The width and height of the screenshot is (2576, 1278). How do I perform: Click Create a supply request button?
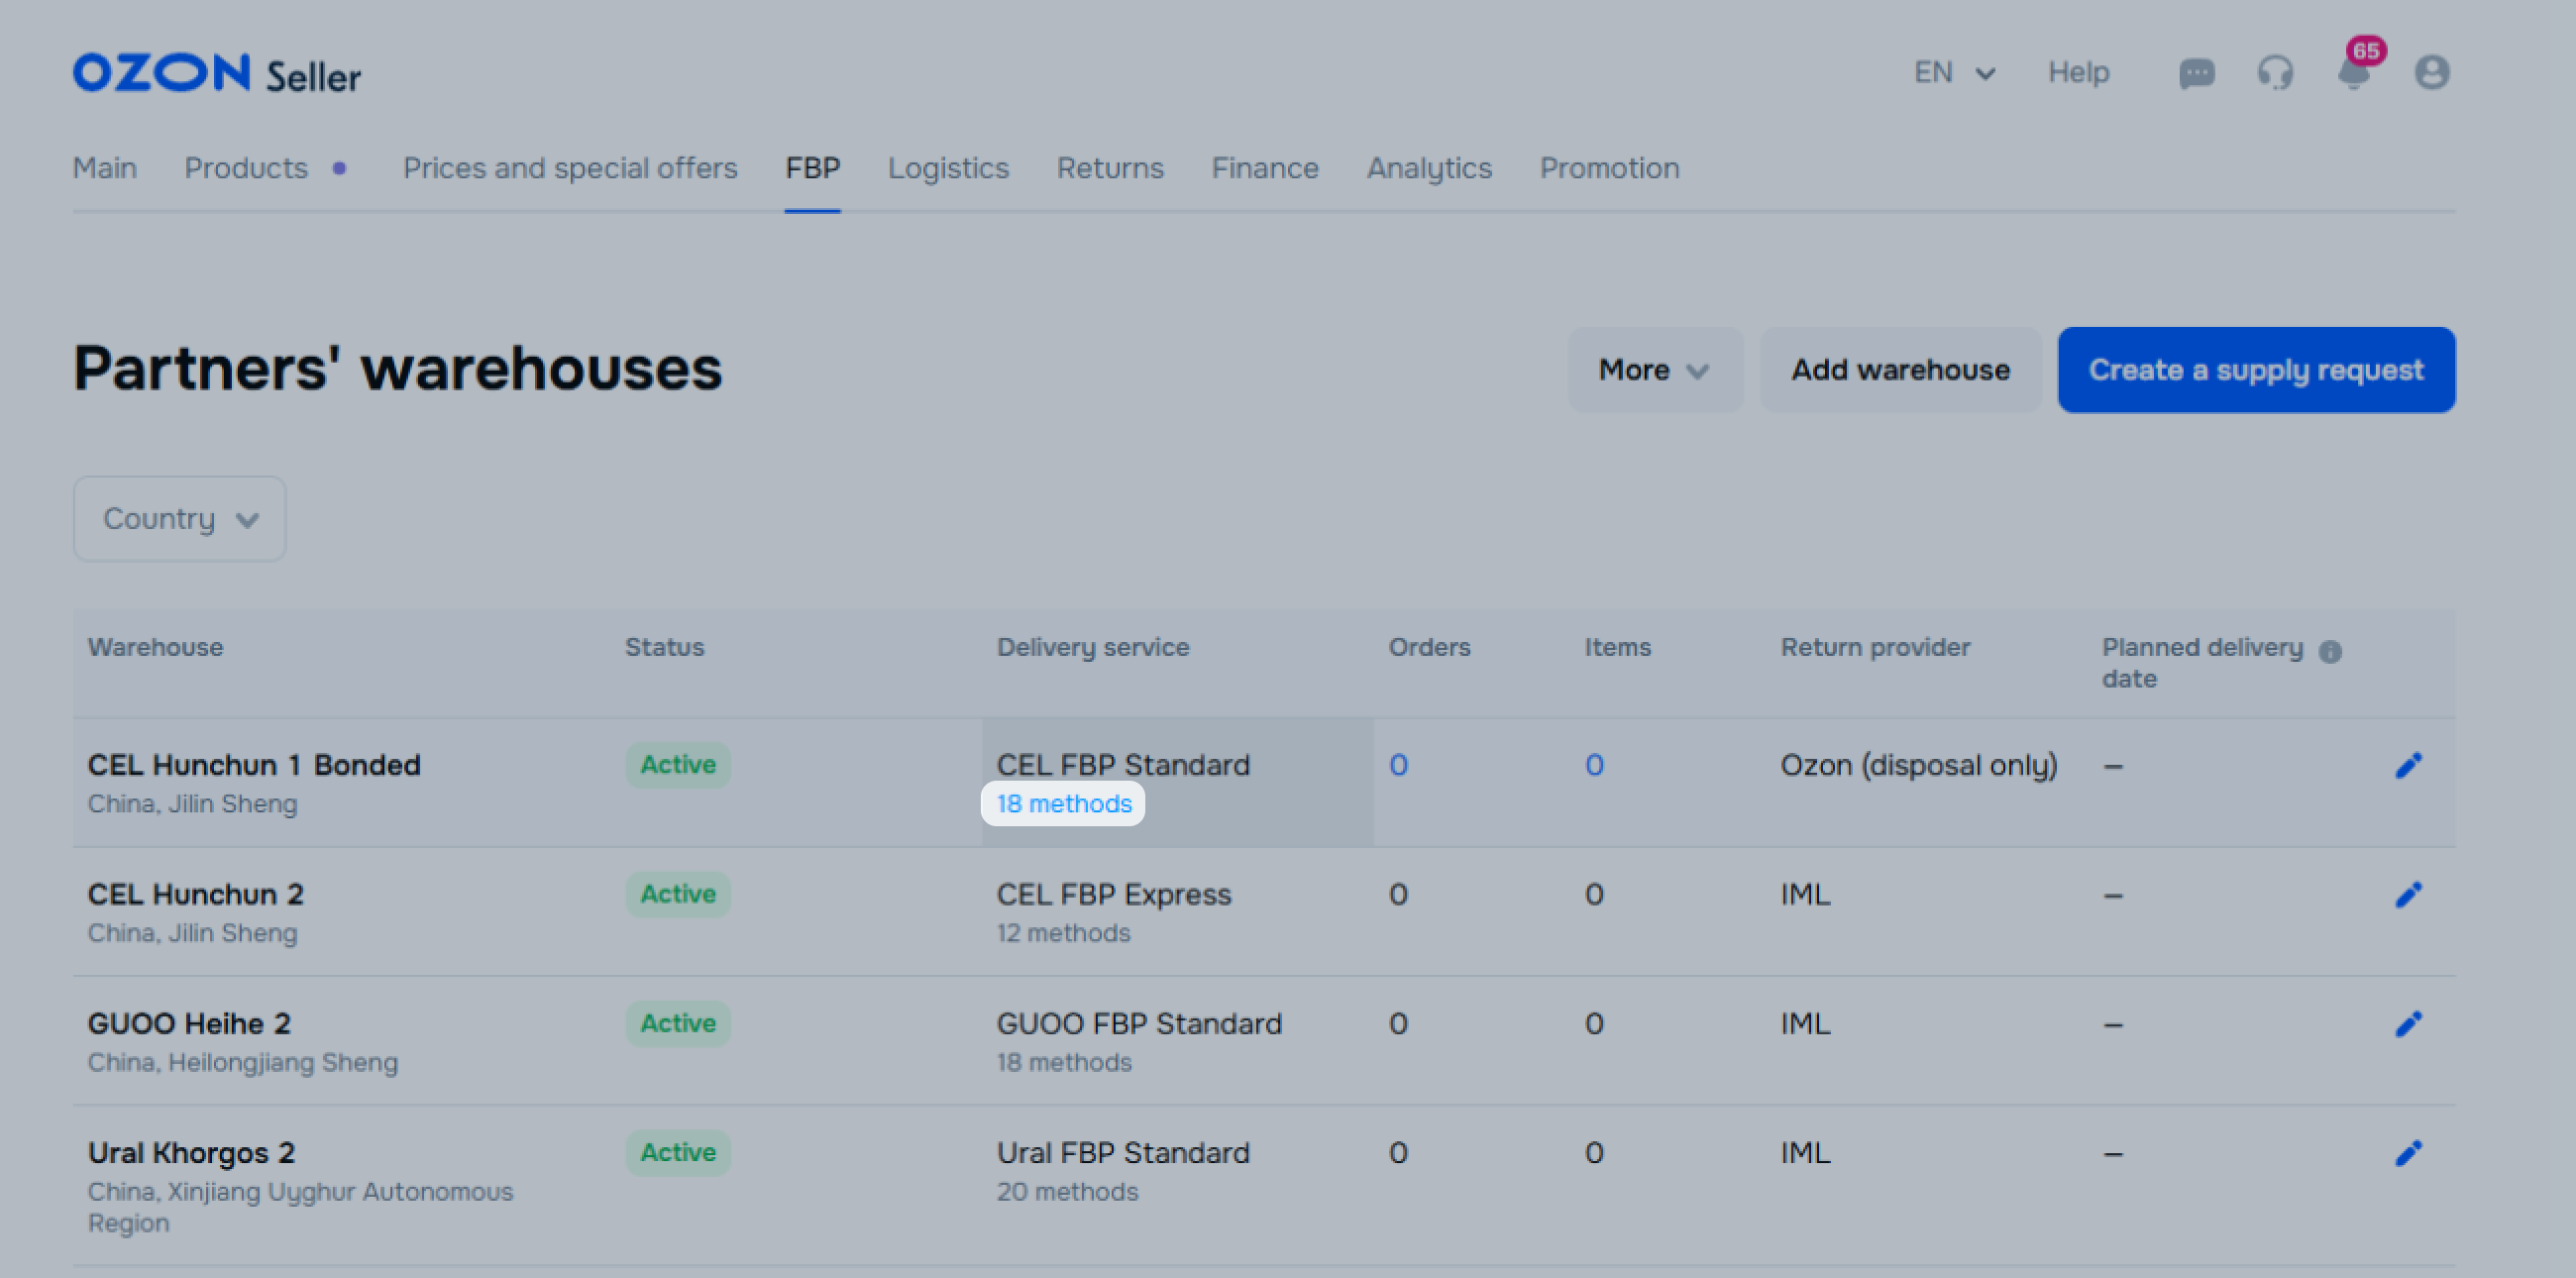(x=2255, y=370)
